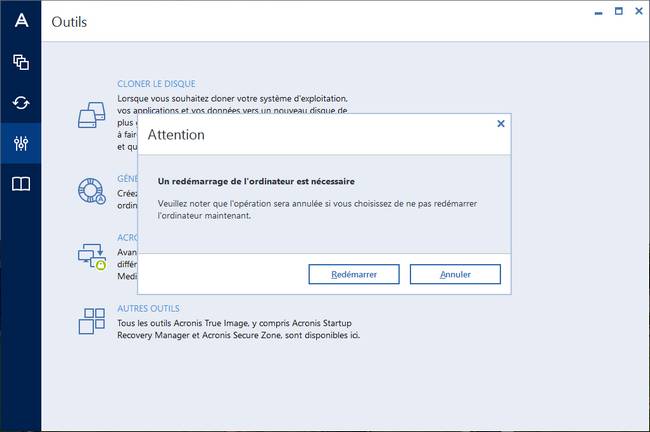This screenshot has height=432, width=650.
Task: Open the CLONER LE DISQUE link
Action: (156, 84)
